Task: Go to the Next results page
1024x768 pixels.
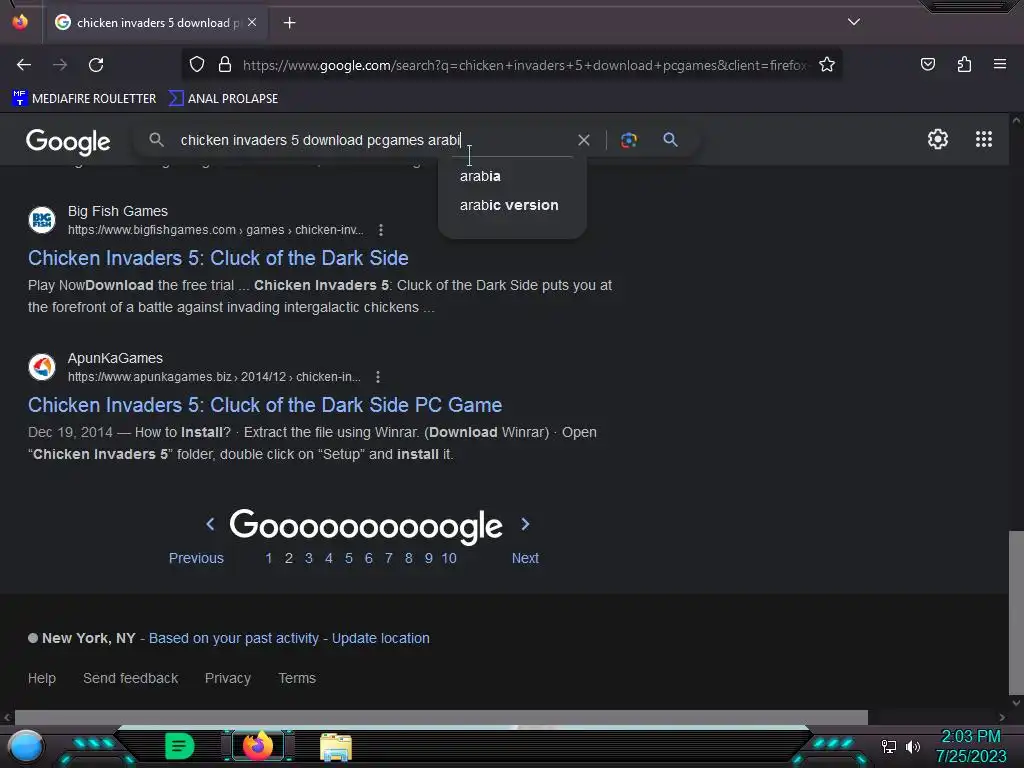Action: click(x=525, y=558)
